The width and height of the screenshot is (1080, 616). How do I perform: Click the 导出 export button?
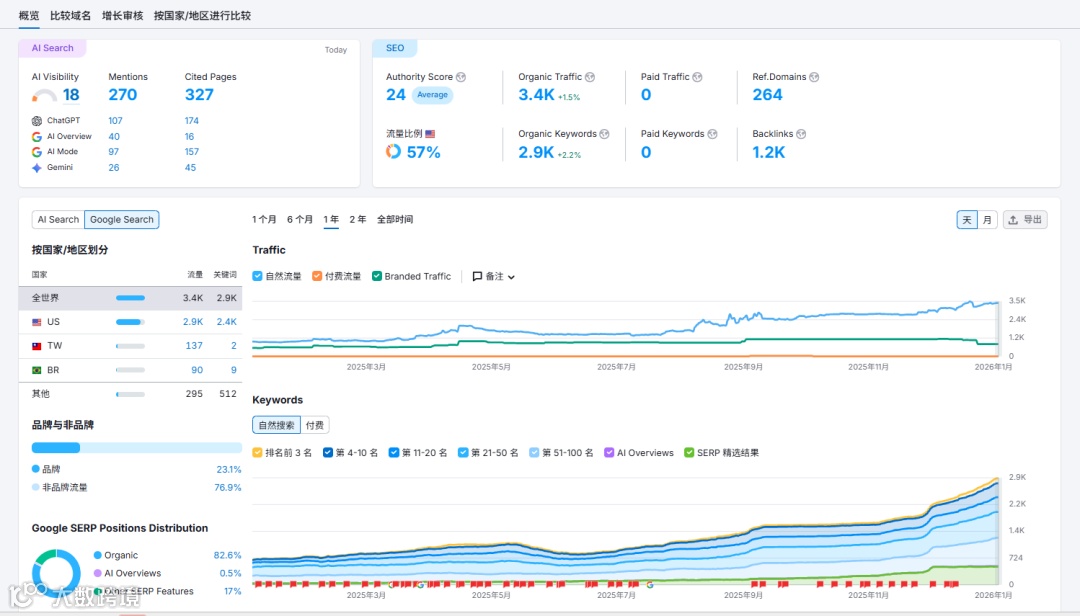(1025, 220)
